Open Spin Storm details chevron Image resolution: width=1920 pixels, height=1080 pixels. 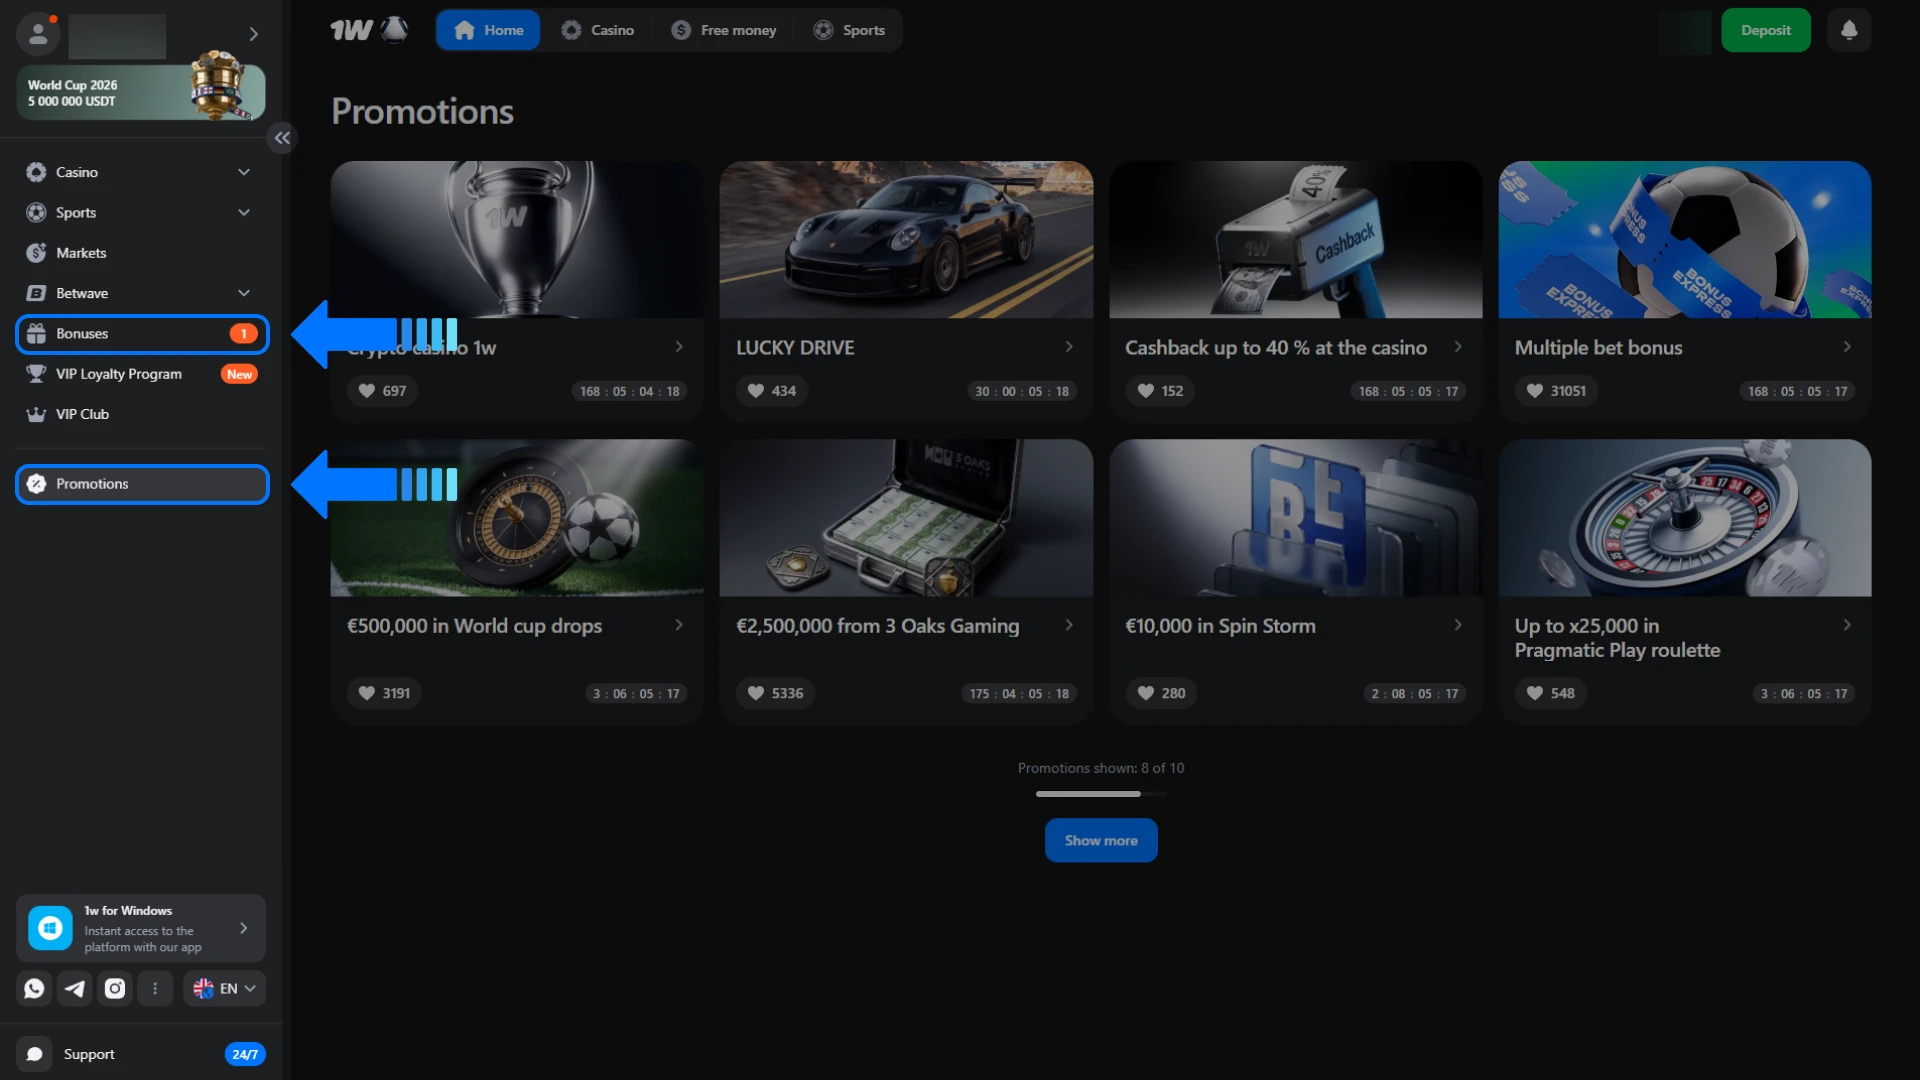pyautogui.click(x=1458, y=625)
